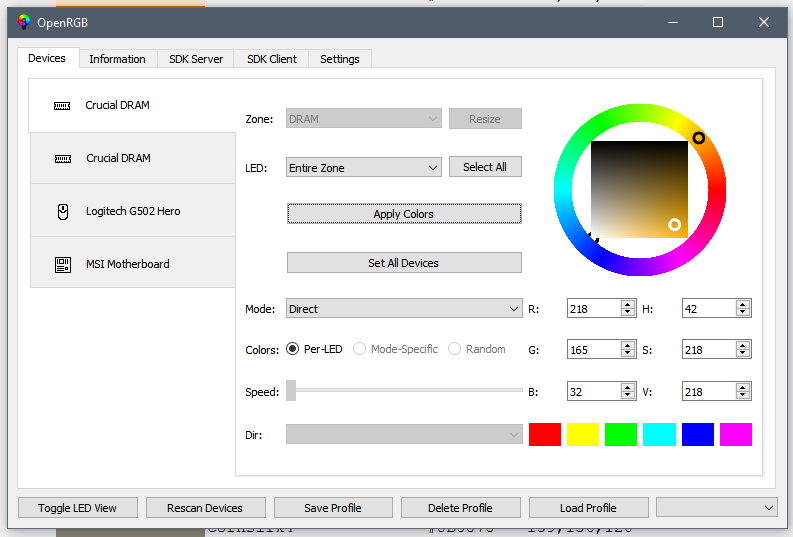Viewport: 793px width, 537px height.
Task: Click the Rescan Devices button
Action: 205,508
